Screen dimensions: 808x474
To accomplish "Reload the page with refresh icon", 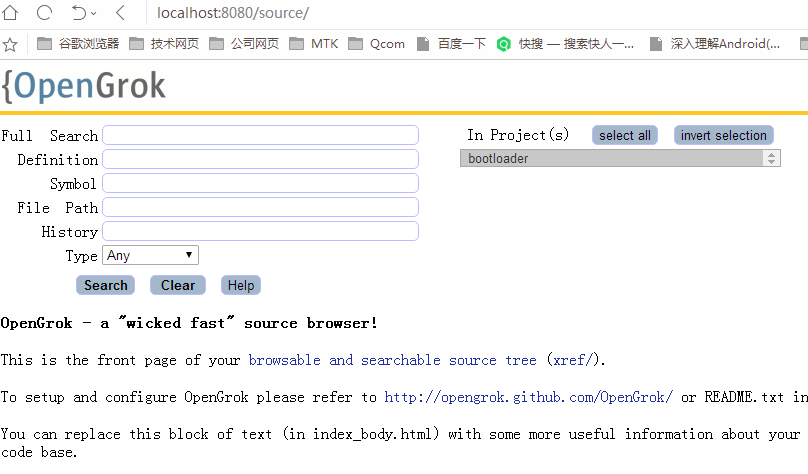I will [44, 12].
